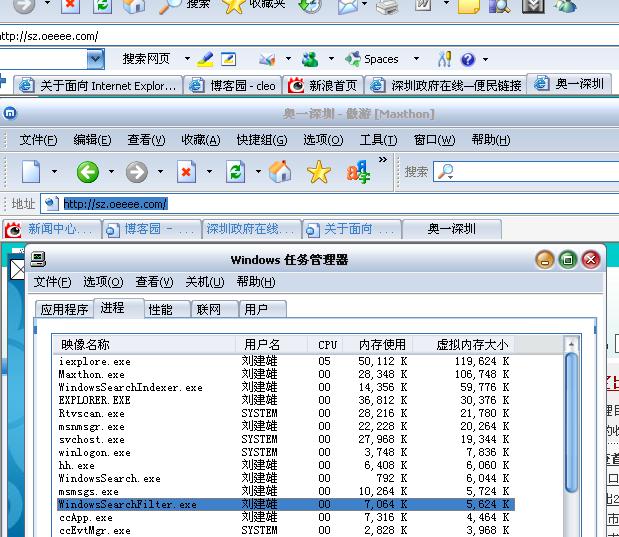Viewport: 619px width, 537px height.
Task: Refresh page in Maxthon toolbar
Action: pos(236,172)
